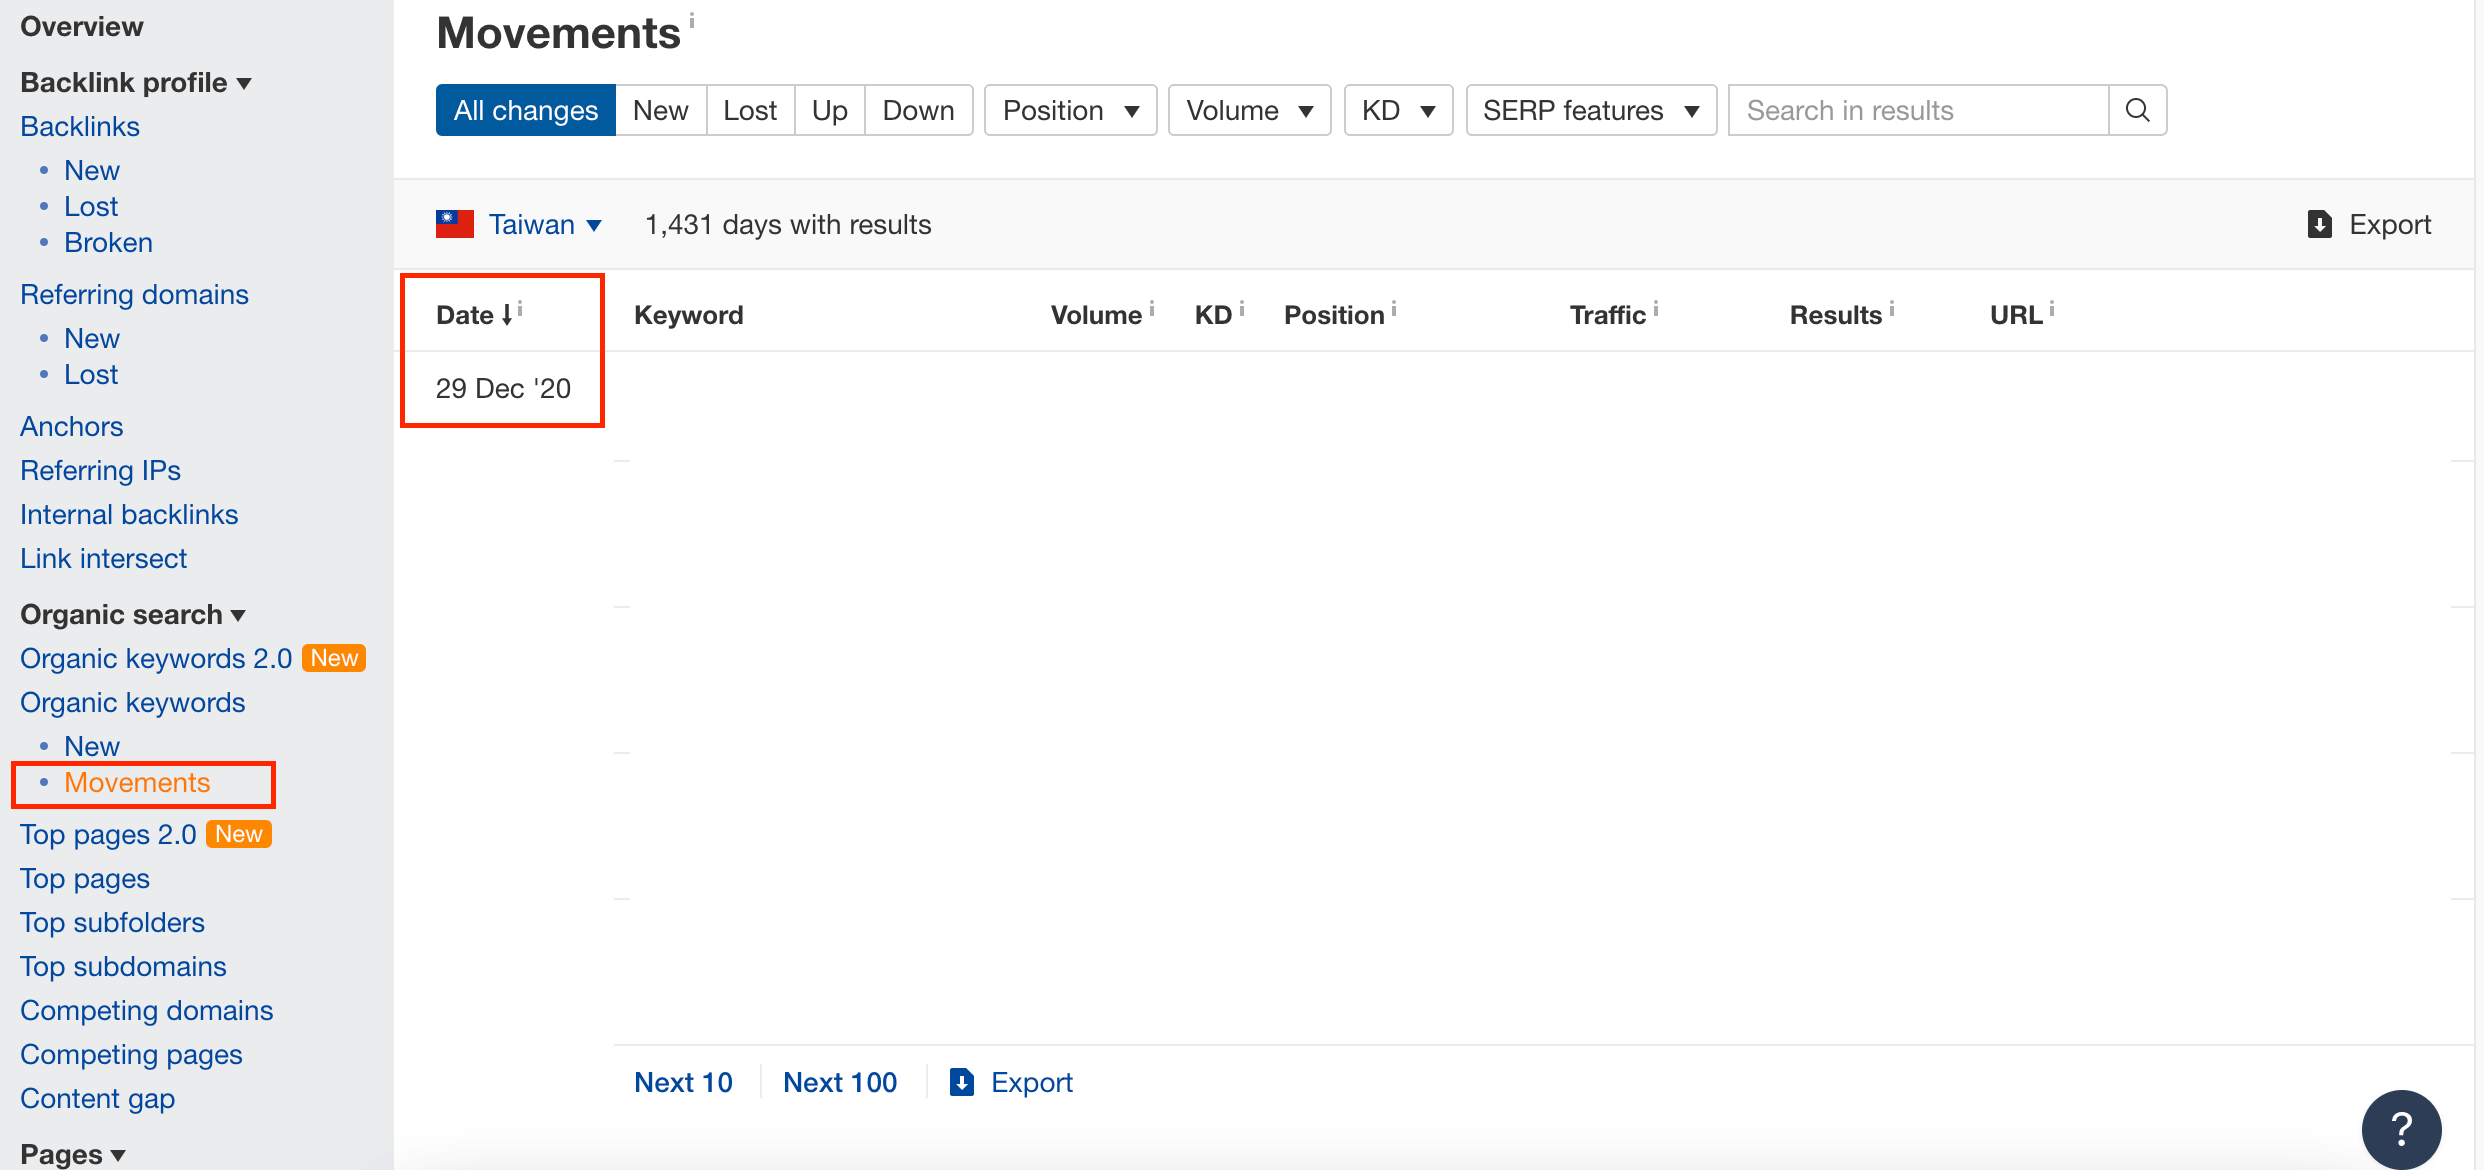Viewport: 2484px width, 1170px height.
Task: Click the info icon beside Position column
Action: [x=1394, y=308]
